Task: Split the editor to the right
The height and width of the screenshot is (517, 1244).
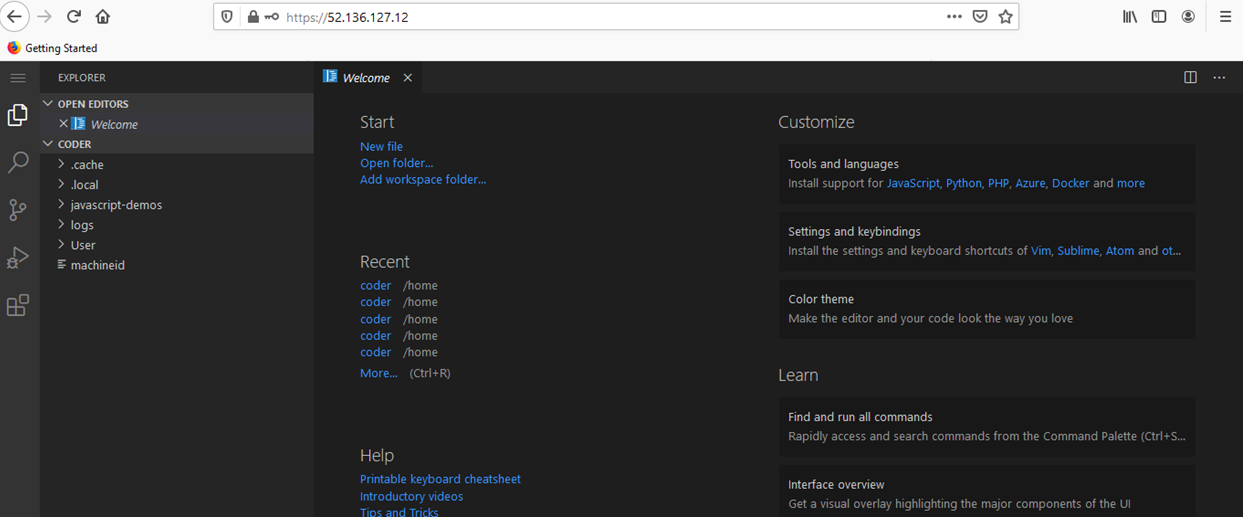Action: (1190, 77)
